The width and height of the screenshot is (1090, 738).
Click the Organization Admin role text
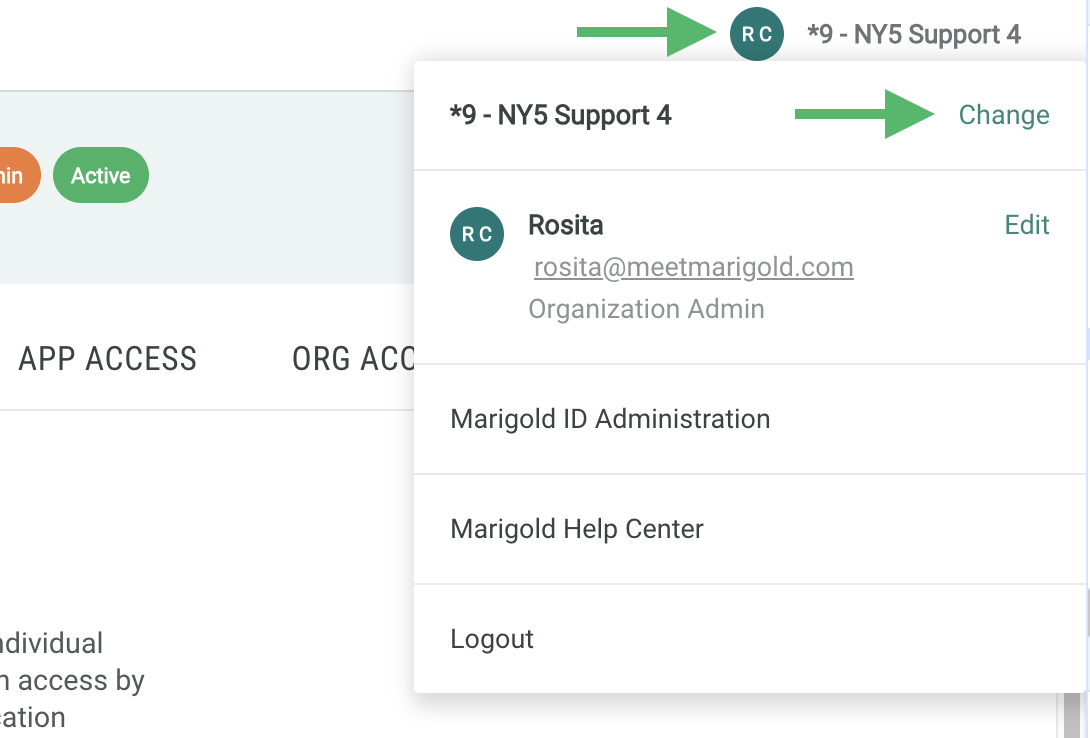[646, 309]
